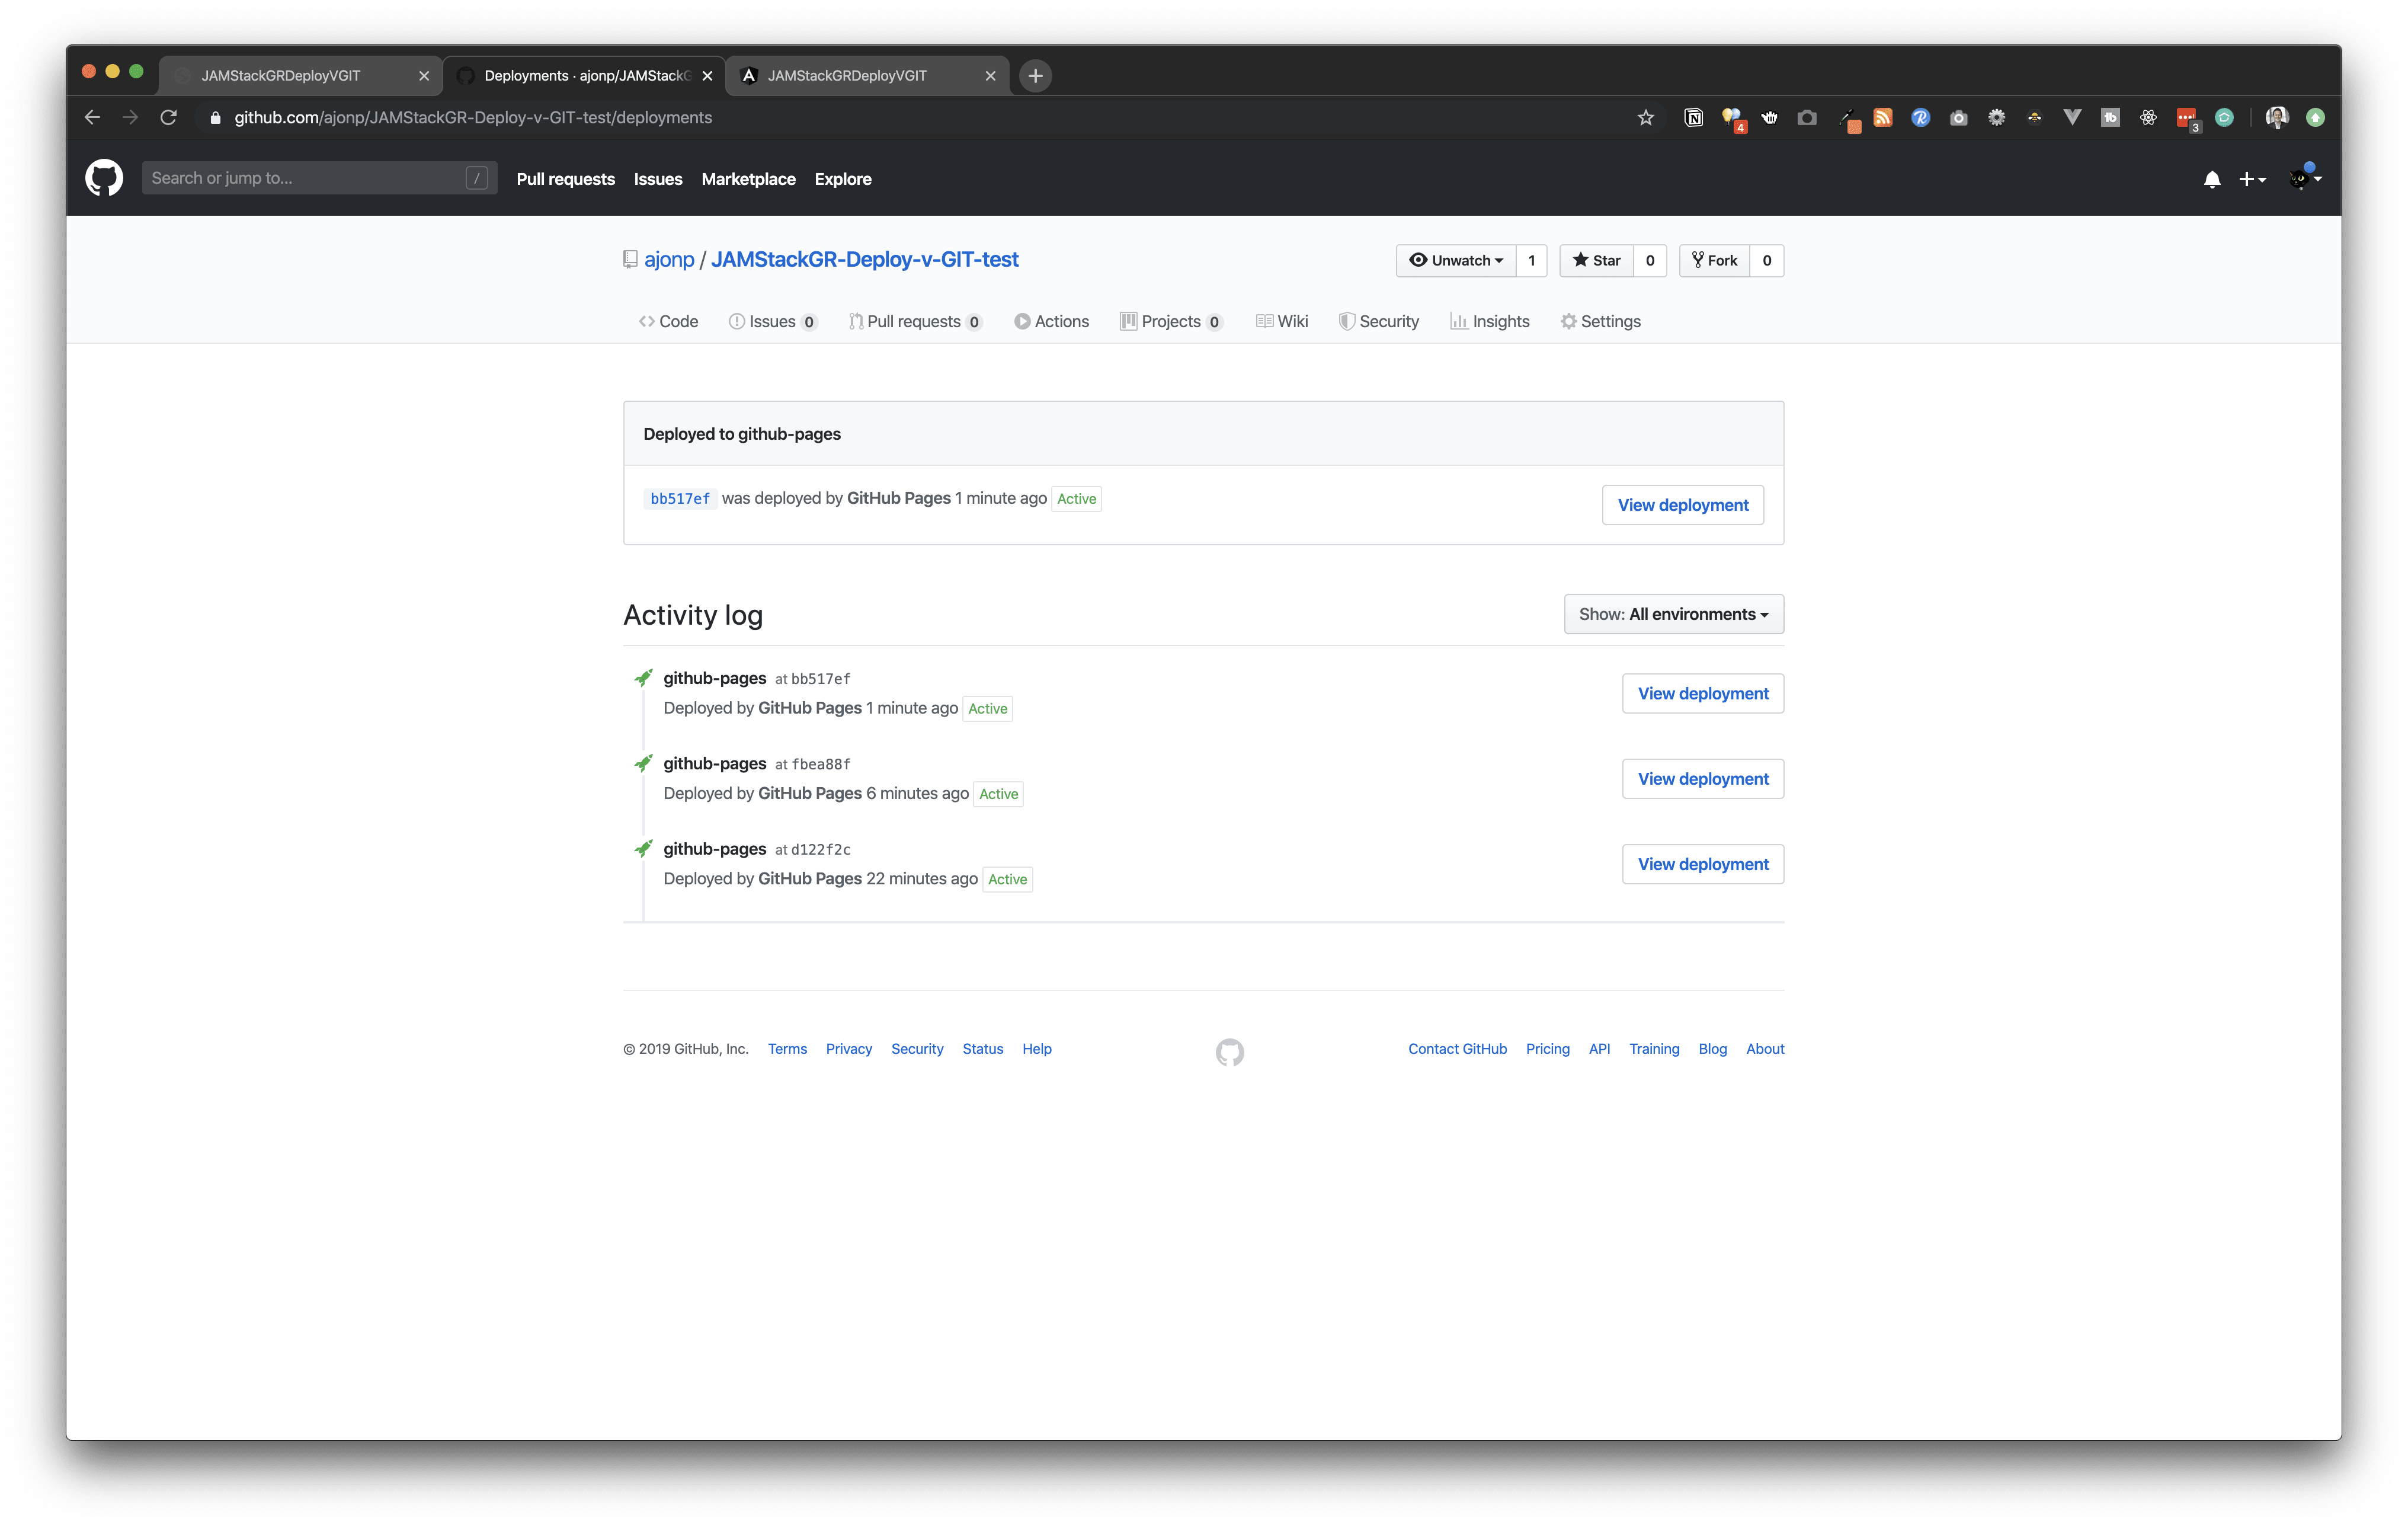
Task: Open the Wiki tab
Action: [1281, 321]
